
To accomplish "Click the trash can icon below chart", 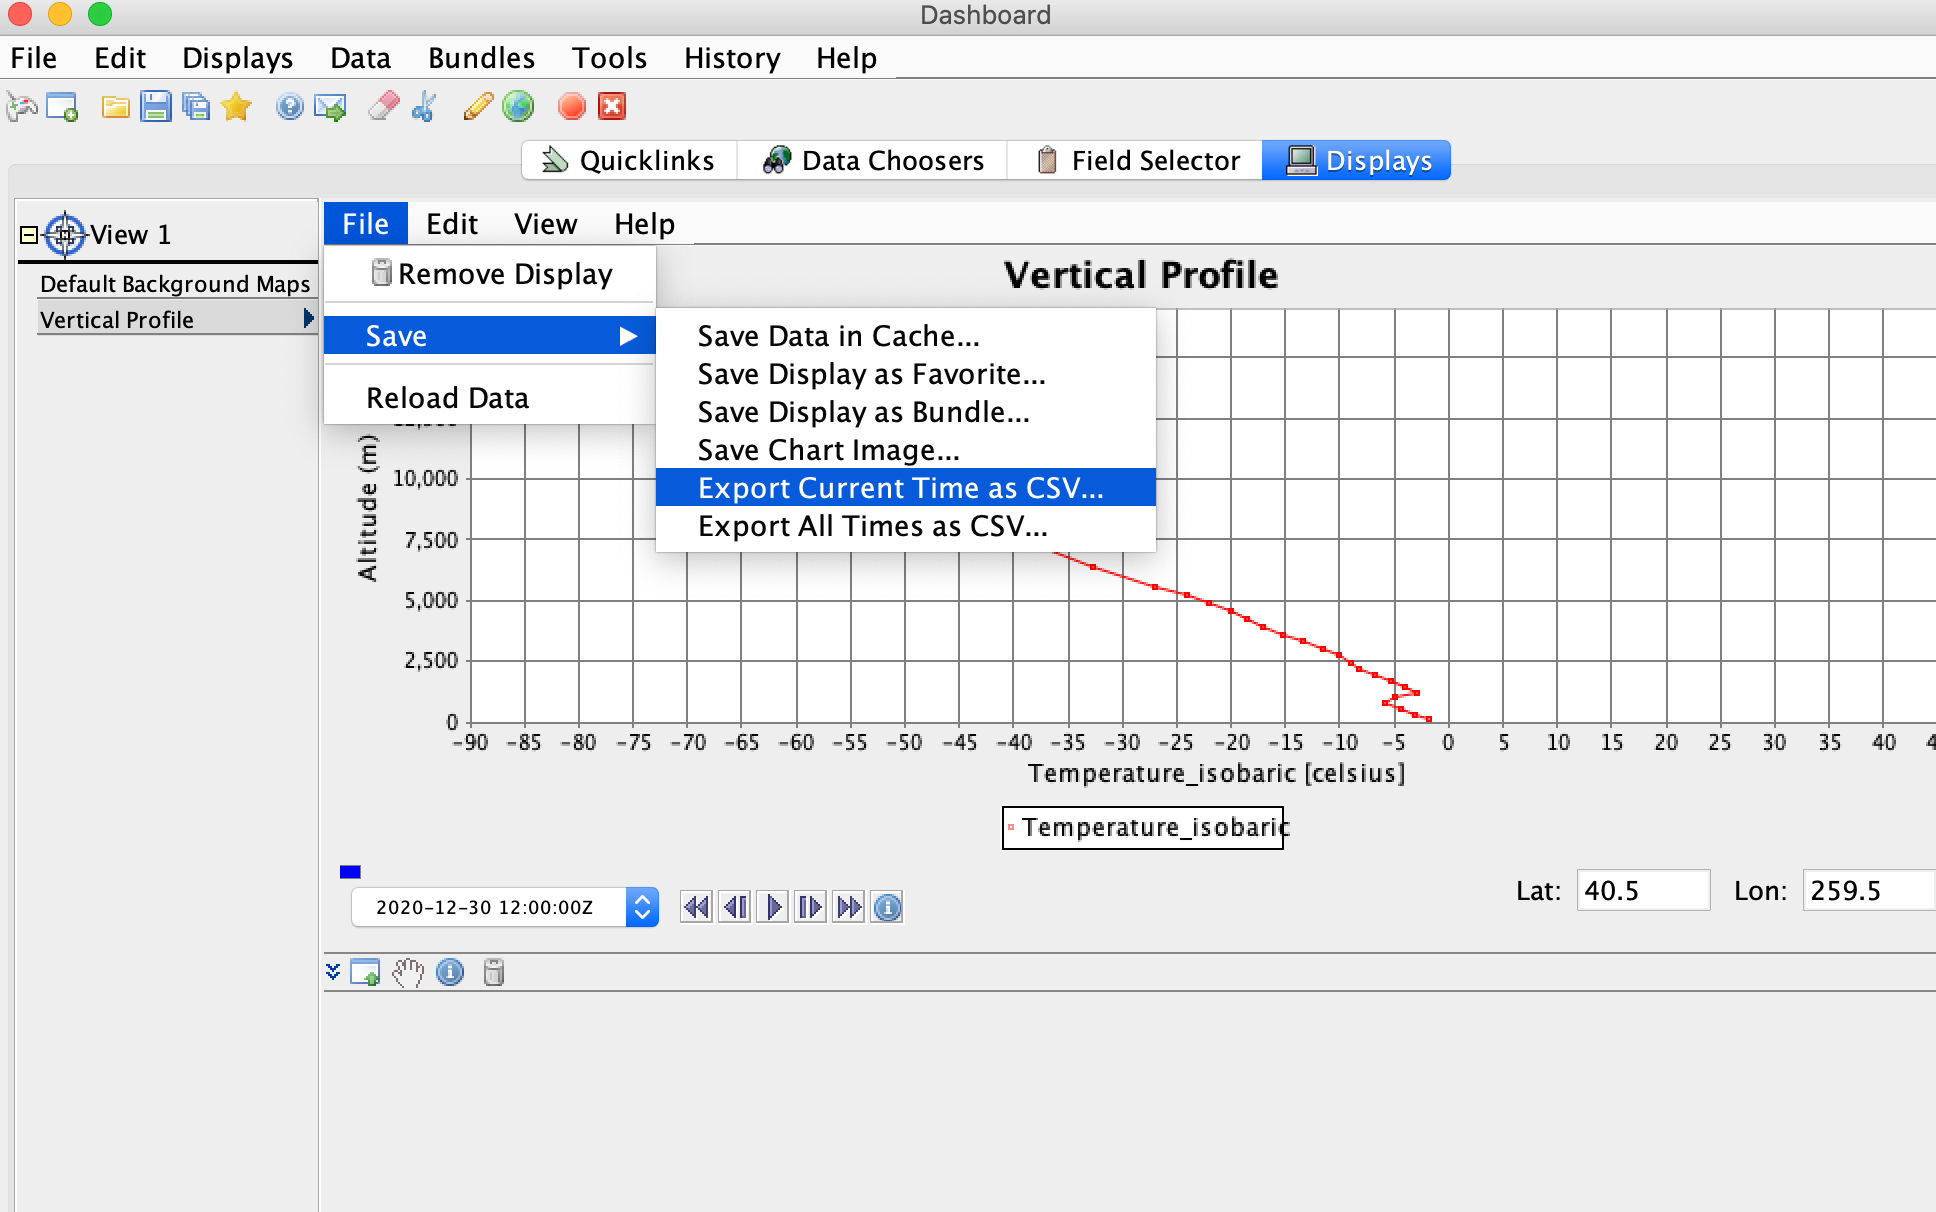I will [x=493, y=972].
